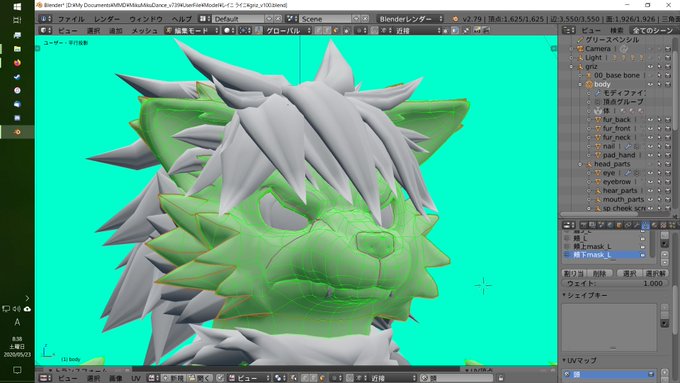Open the ヘルプ menu
Viewport: 680px width, 383px height.
[x=181, y=19]
